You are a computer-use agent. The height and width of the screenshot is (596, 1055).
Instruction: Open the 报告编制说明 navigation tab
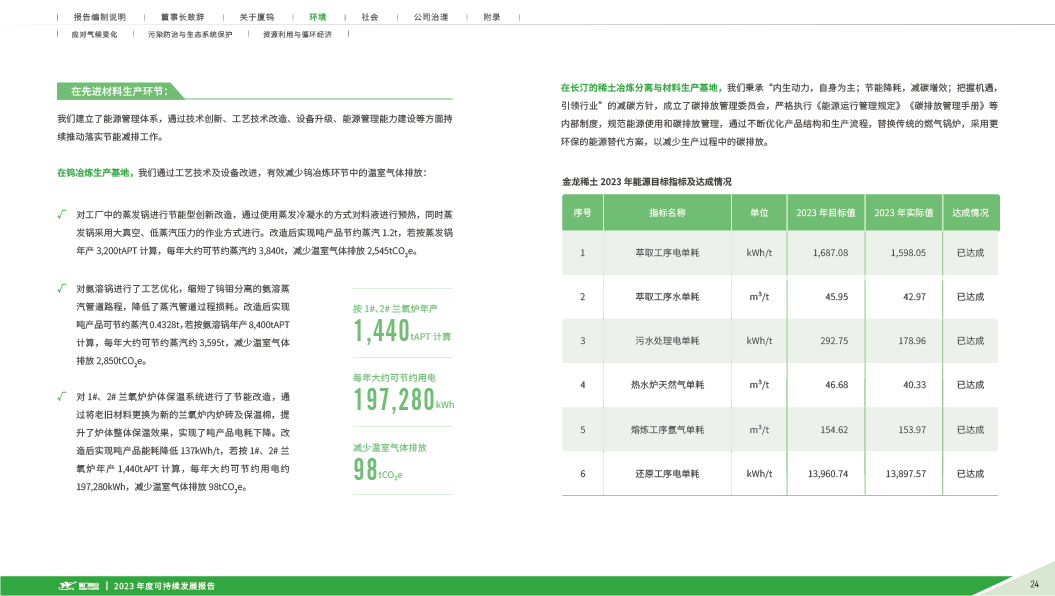click(100, 17)
